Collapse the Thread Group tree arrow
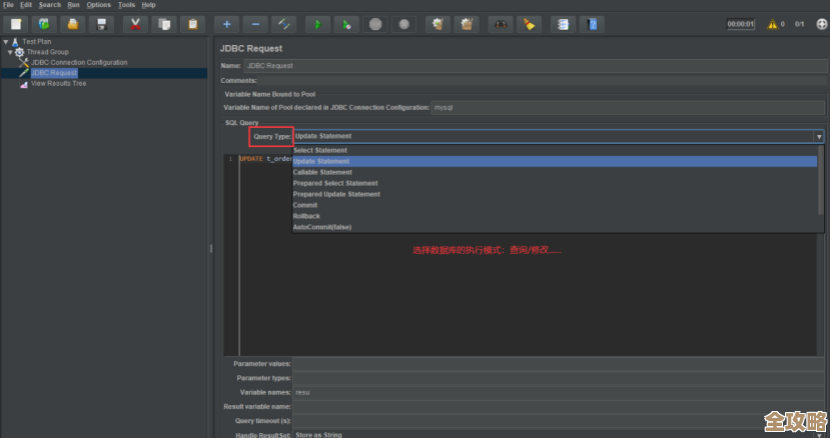This screenshot has height=440, width=832. pyautogui.click(x=10, y=52)
